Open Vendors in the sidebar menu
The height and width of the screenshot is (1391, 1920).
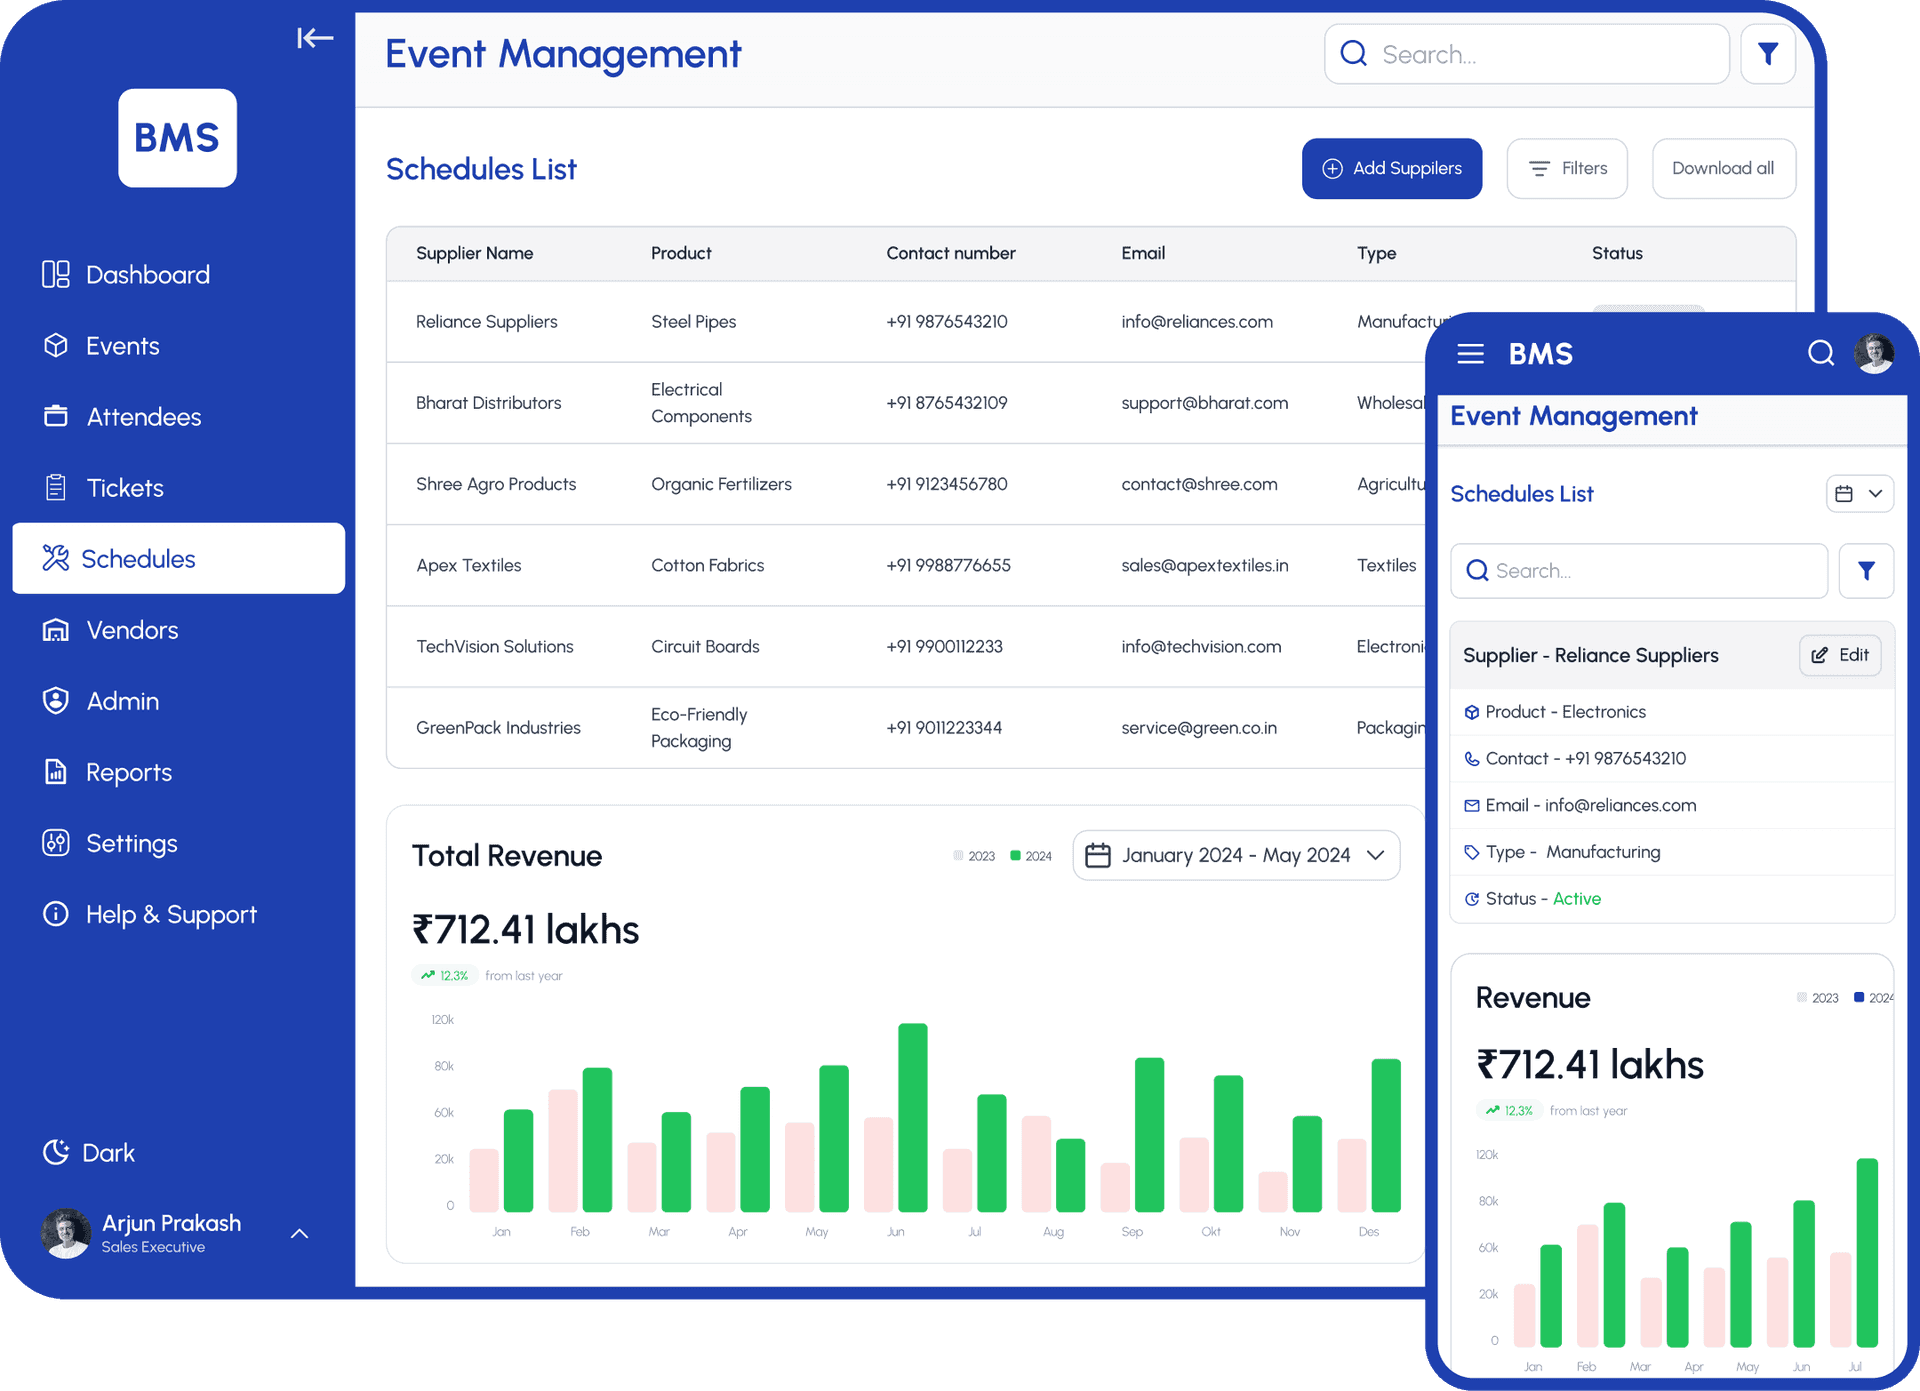(x=132, y=630)
